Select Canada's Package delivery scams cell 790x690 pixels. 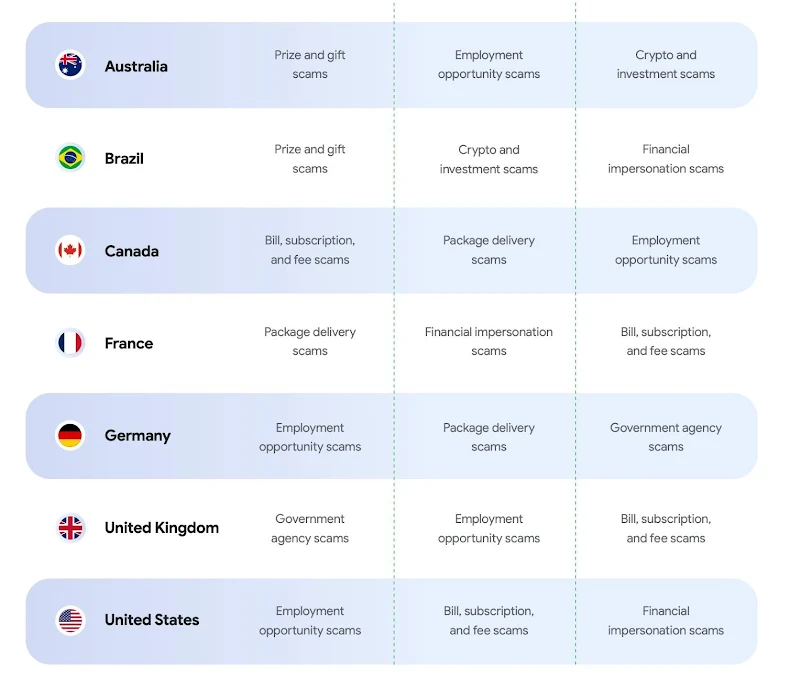[x=489, y=250]
